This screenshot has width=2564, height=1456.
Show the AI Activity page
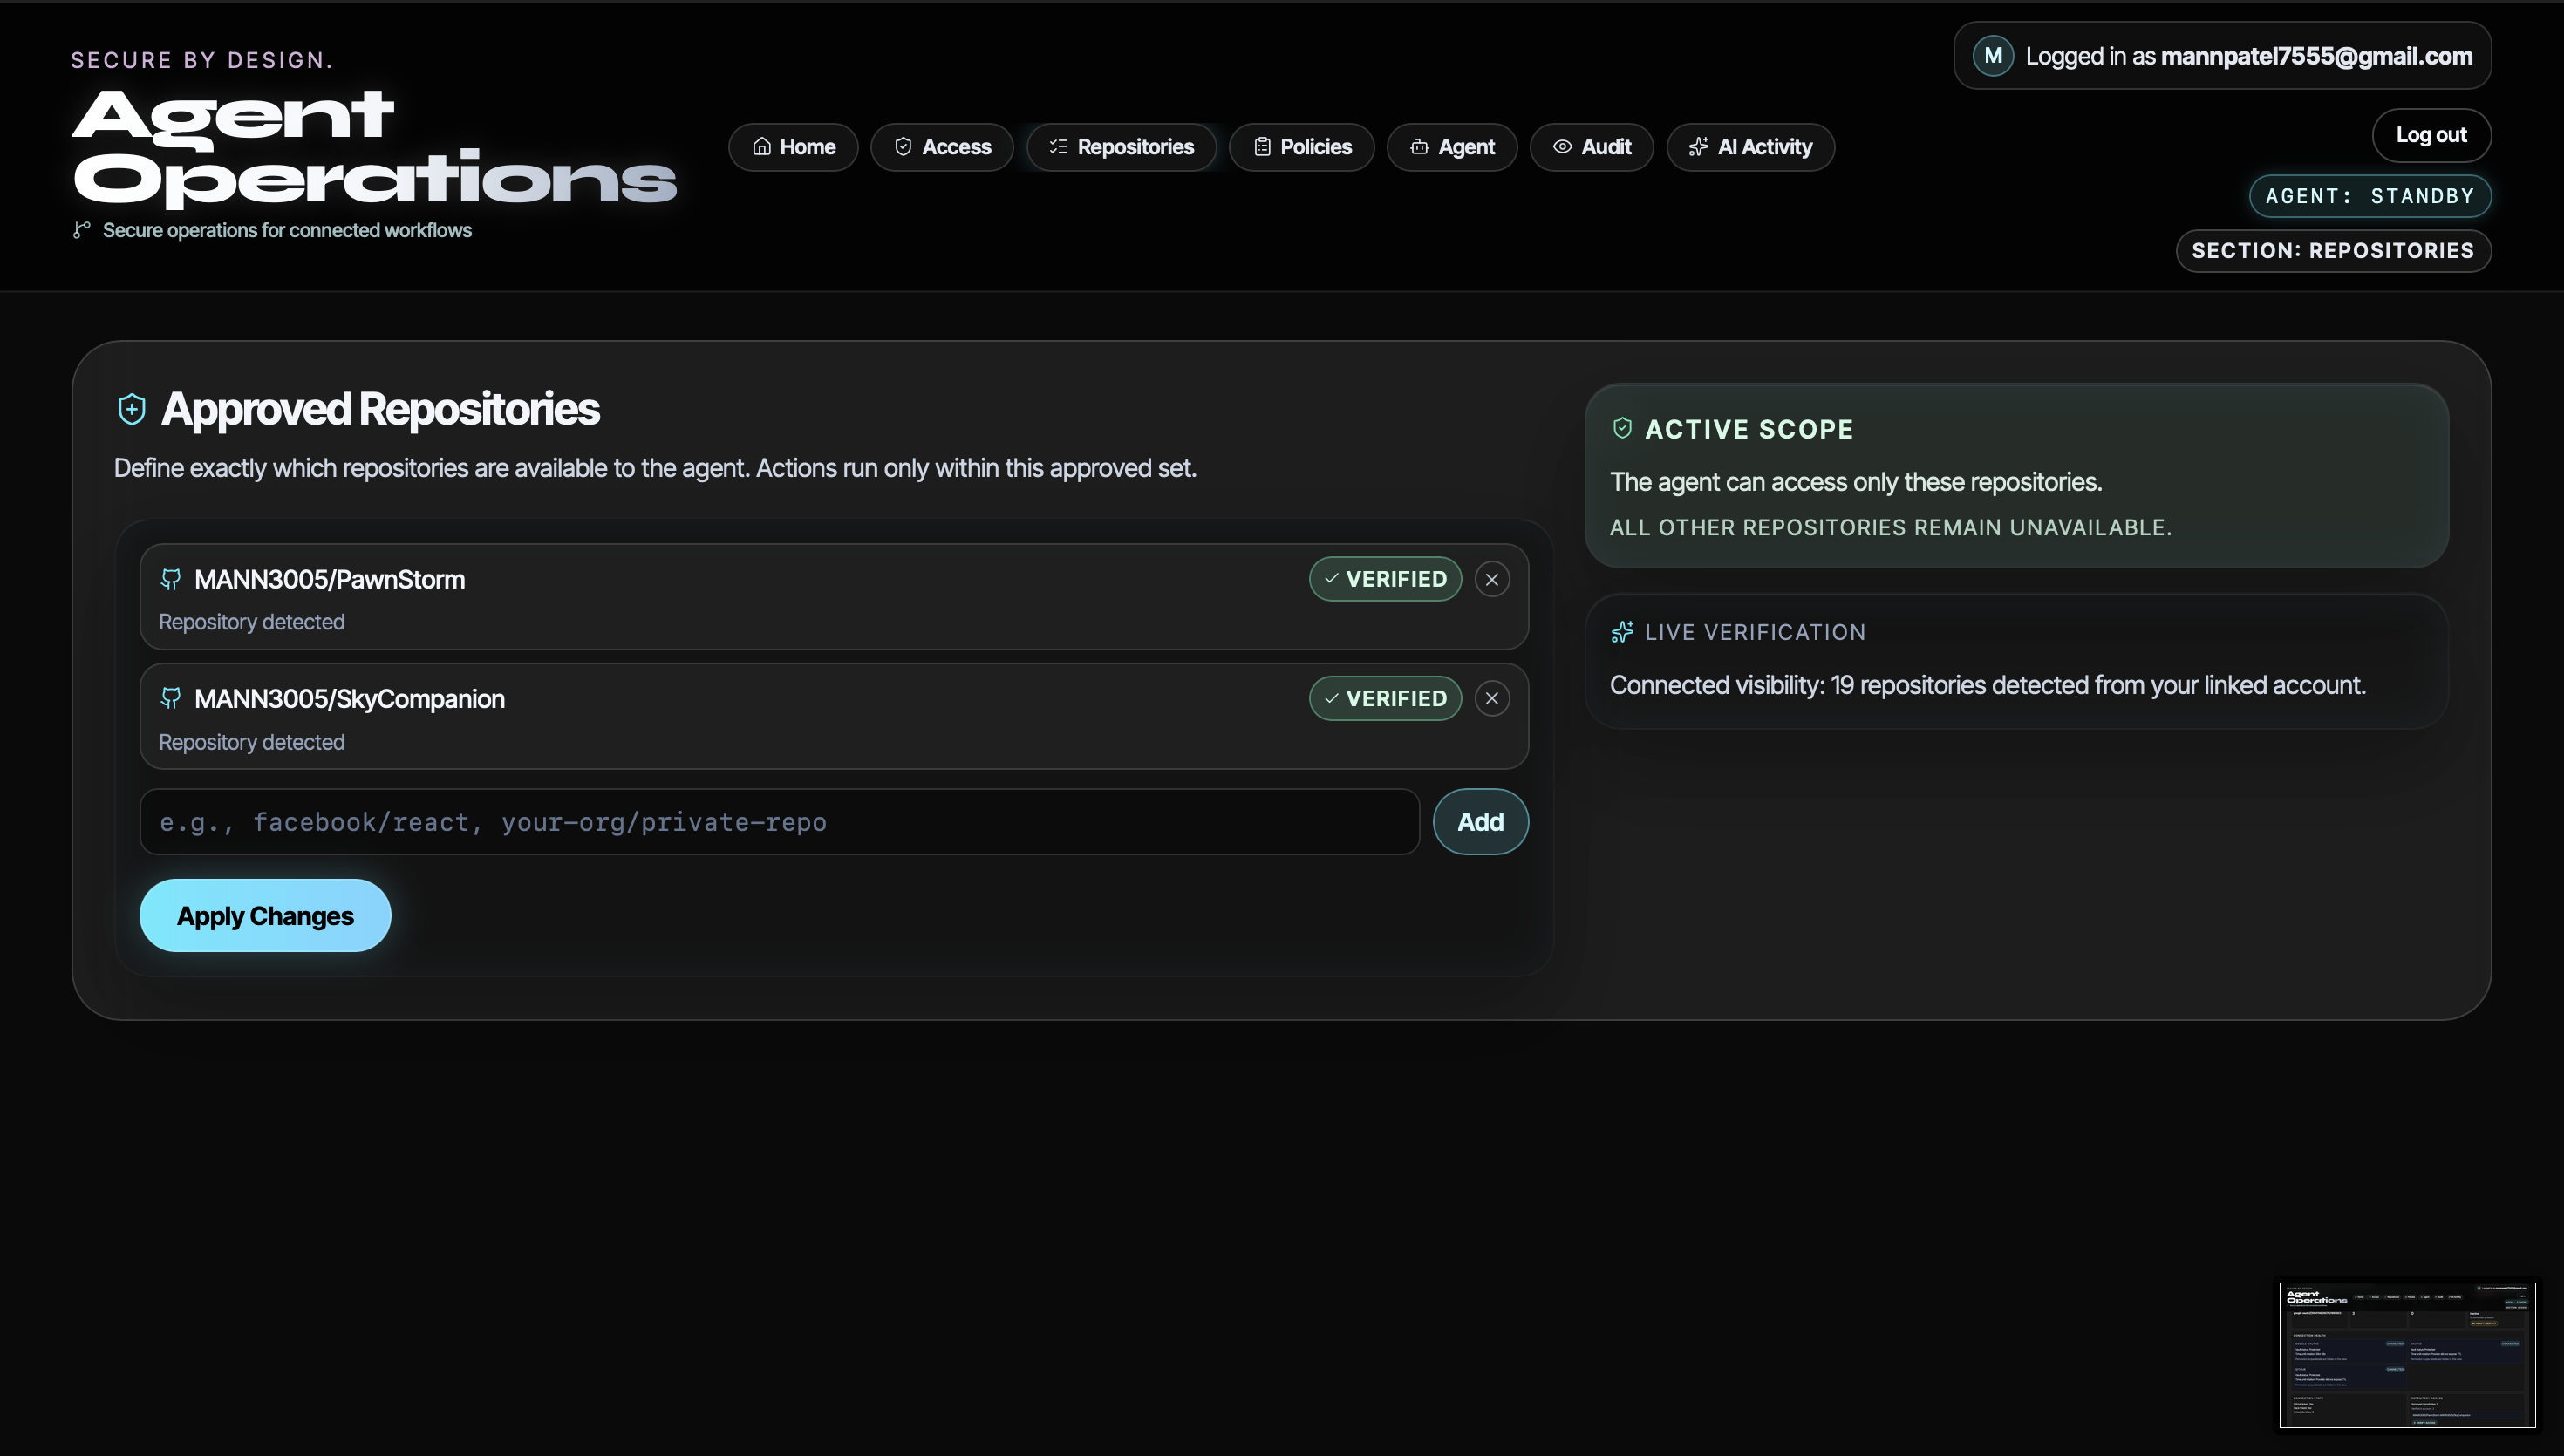1750,147
